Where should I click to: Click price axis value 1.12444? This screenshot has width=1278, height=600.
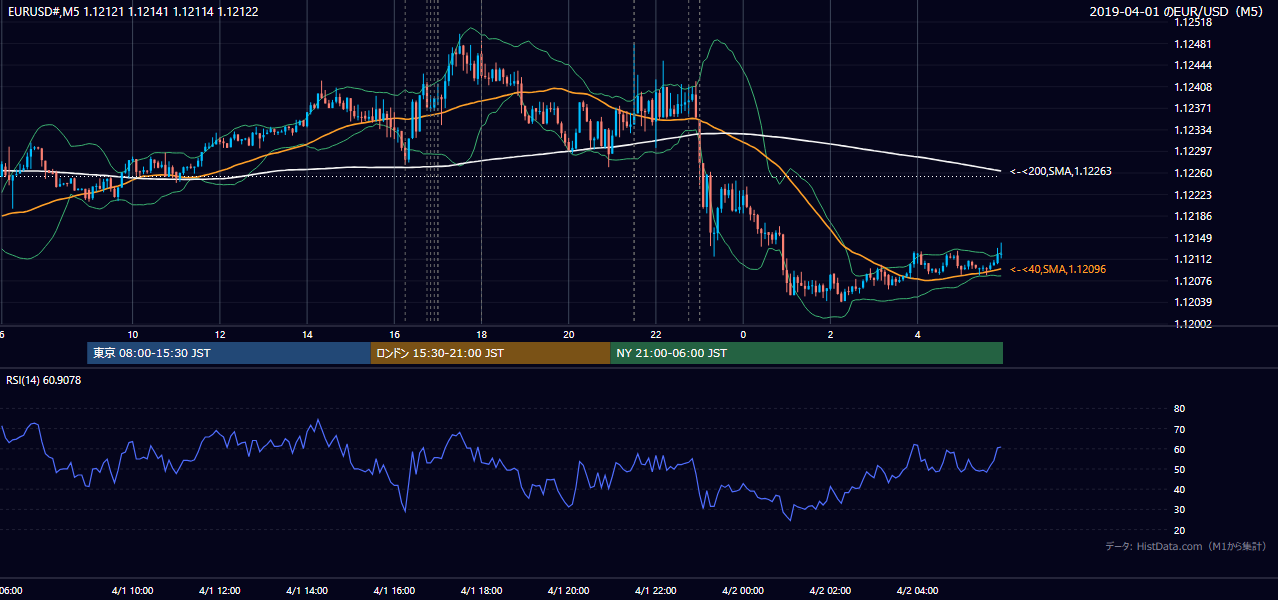pos(1192,65)
